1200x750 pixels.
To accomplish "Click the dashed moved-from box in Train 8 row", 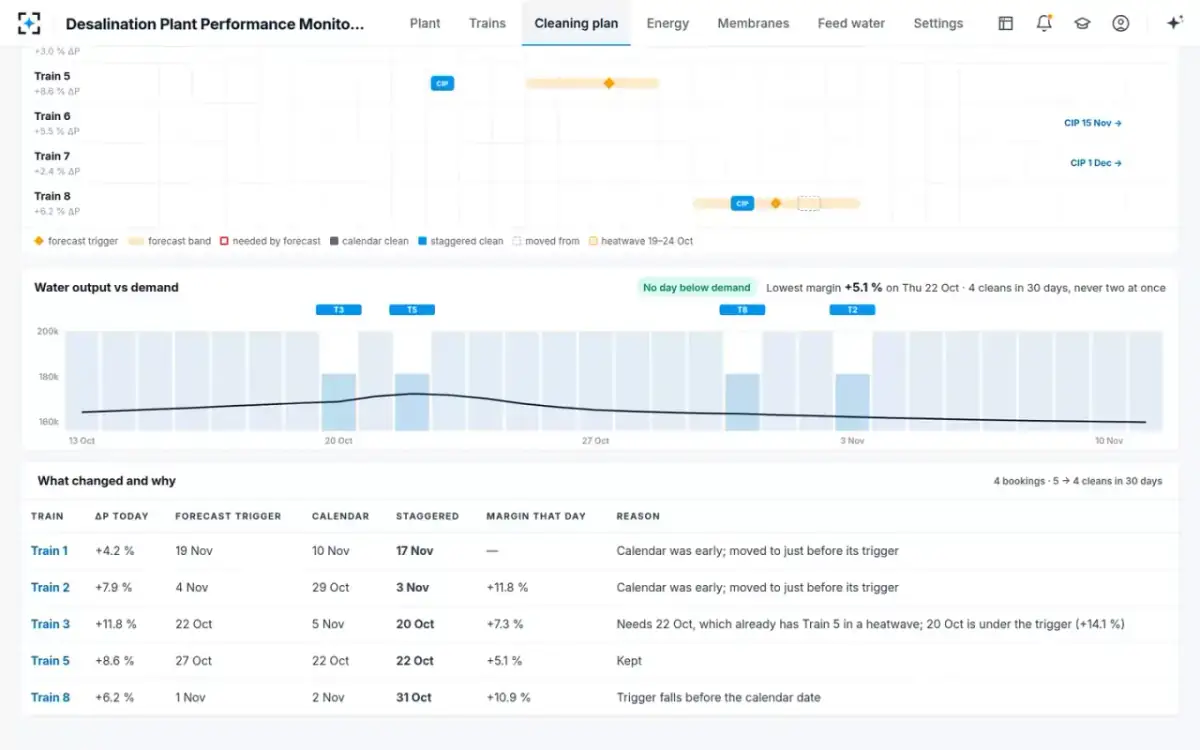I will point(809,203).
